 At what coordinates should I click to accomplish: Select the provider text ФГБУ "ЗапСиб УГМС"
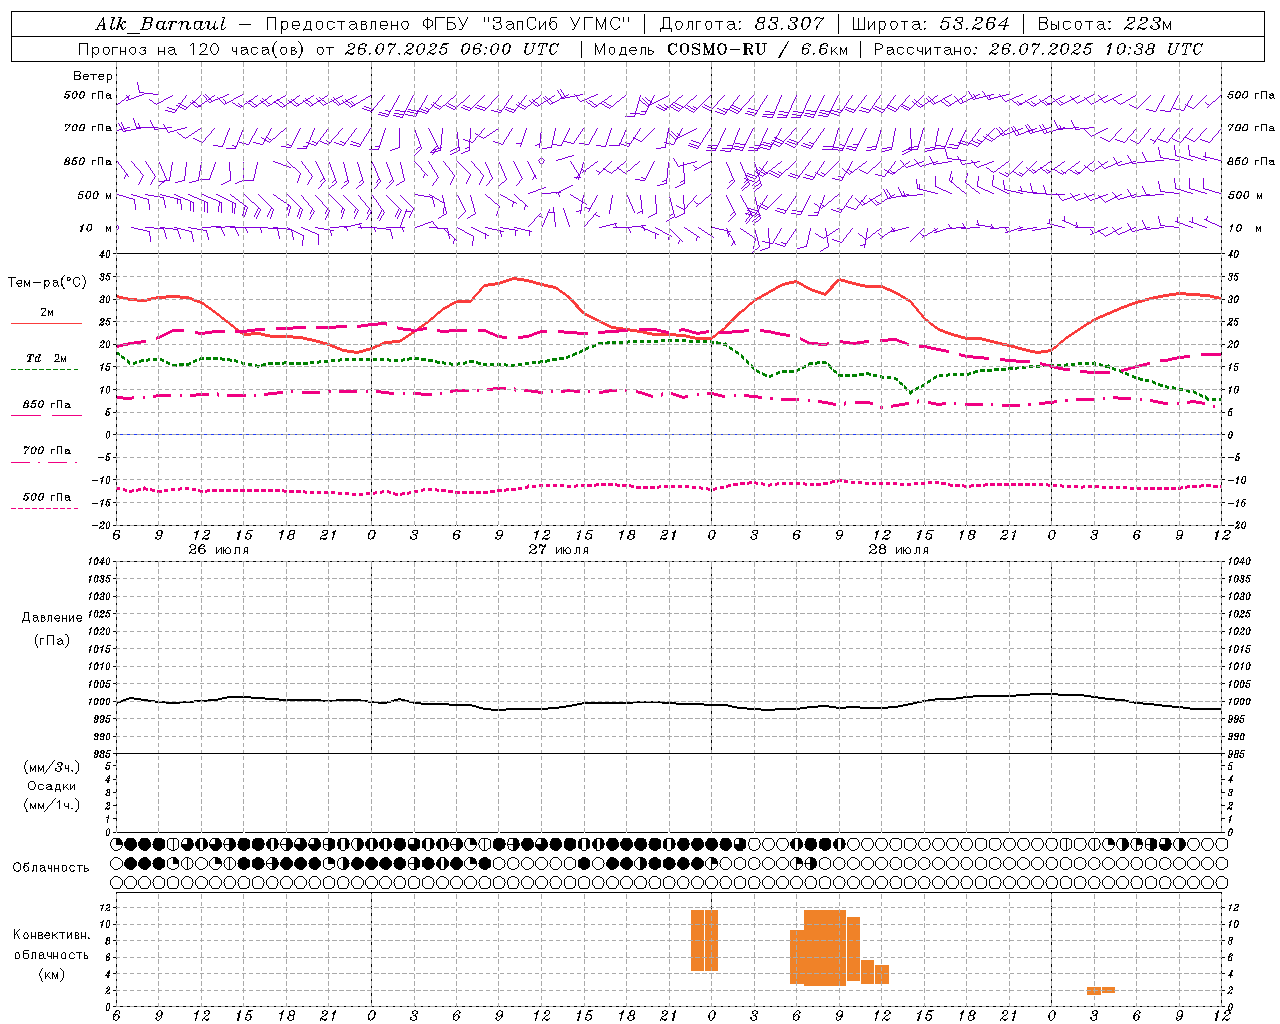[x=525, y=24]
